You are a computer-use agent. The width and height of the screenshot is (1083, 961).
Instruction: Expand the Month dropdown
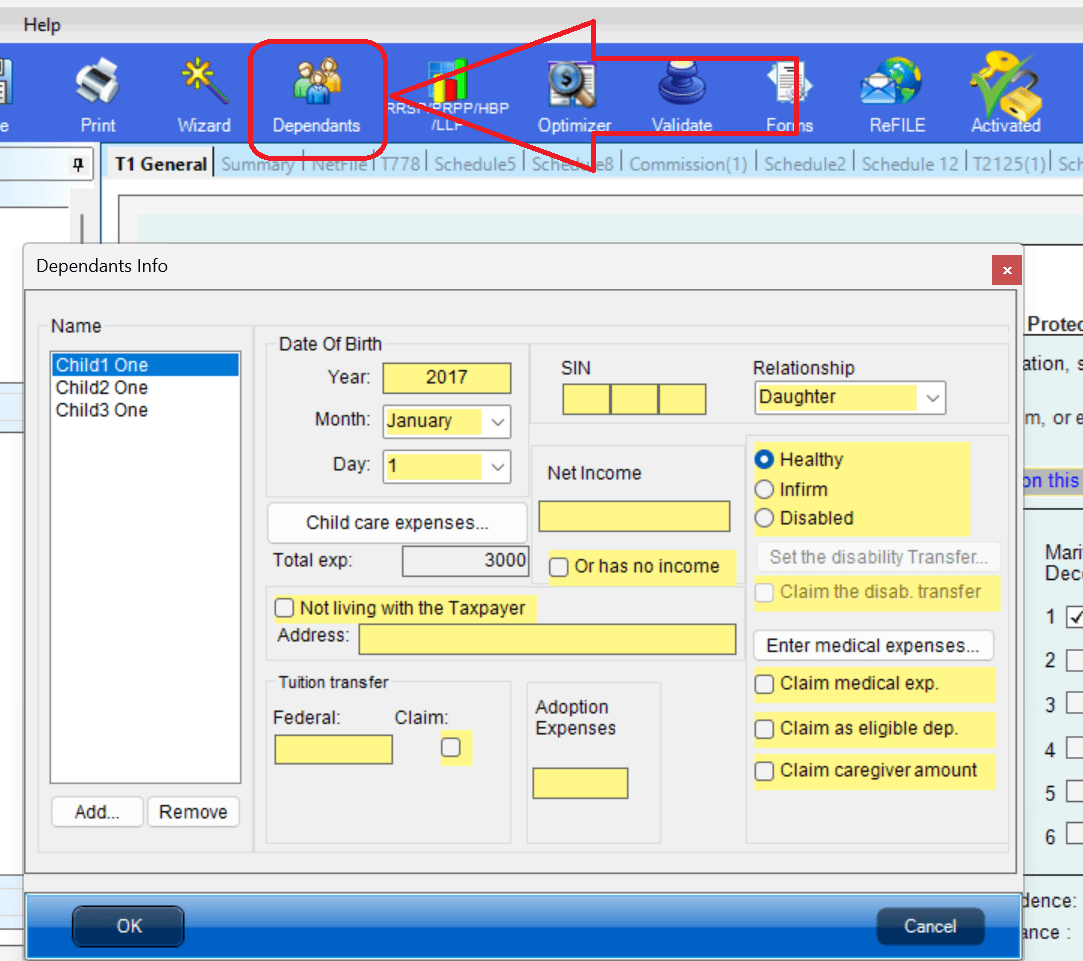(x=498, y=422)
